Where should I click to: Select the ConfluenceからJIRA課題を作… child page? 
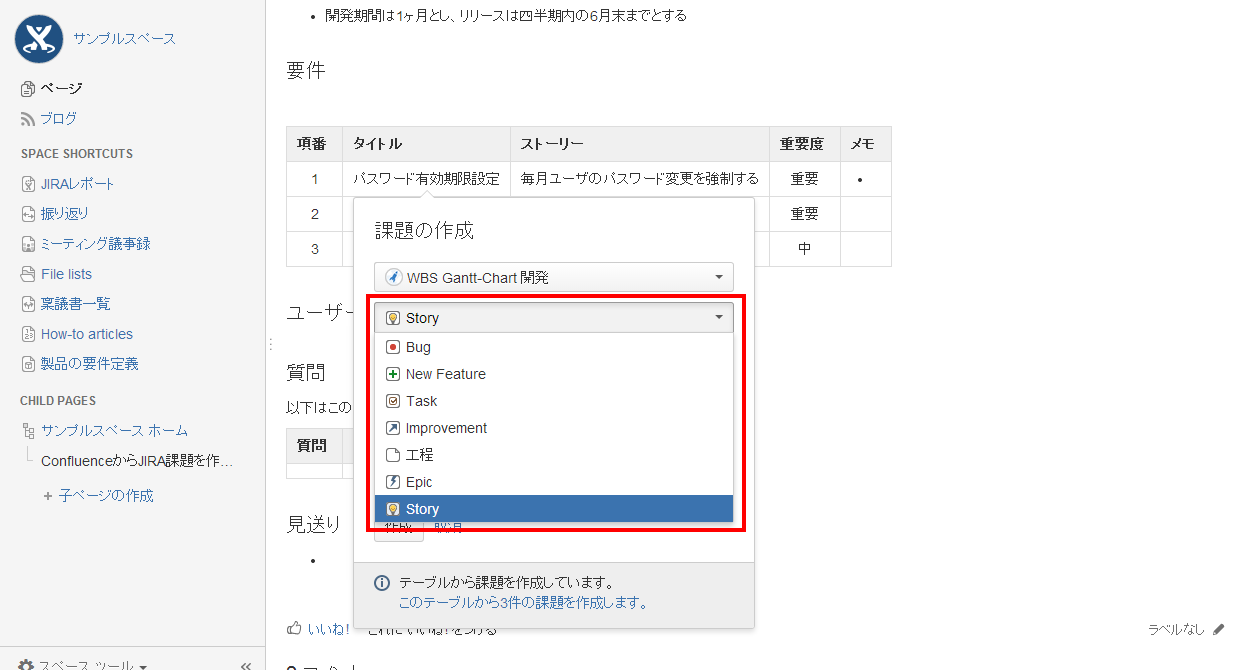click(x=137, y=461)
